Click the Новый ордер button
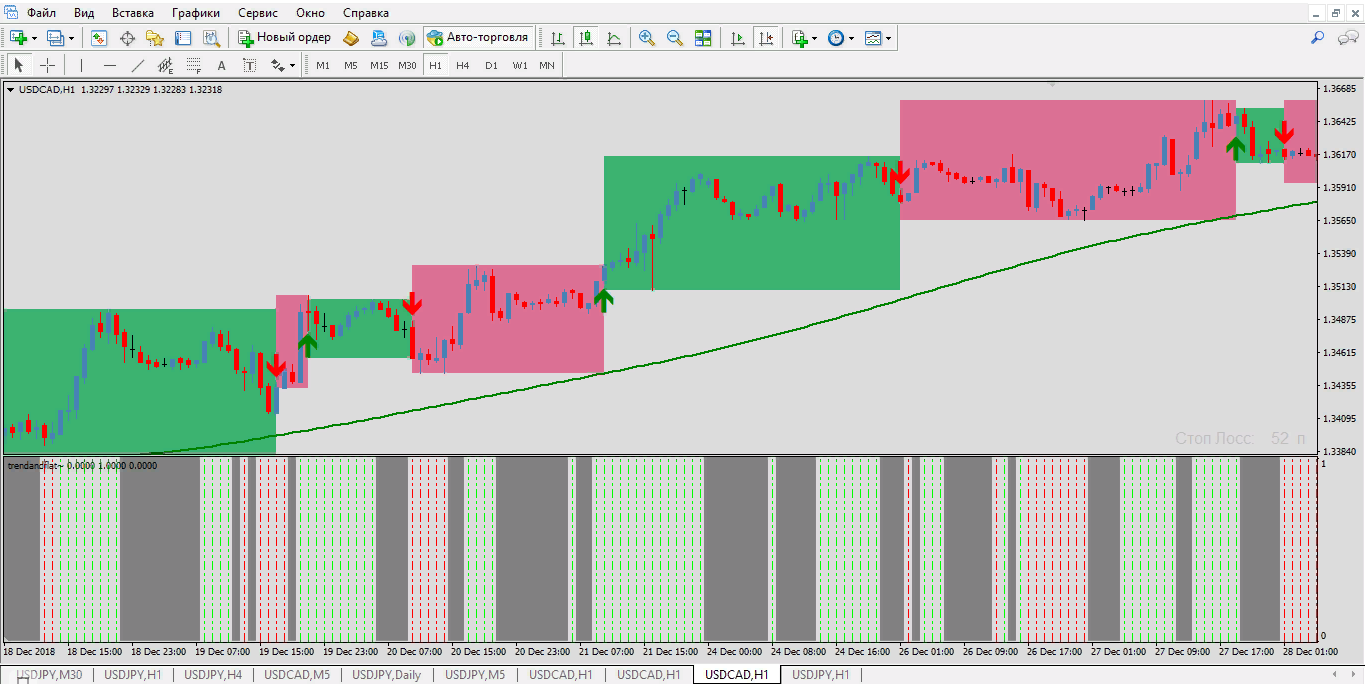 coord(284,38)
